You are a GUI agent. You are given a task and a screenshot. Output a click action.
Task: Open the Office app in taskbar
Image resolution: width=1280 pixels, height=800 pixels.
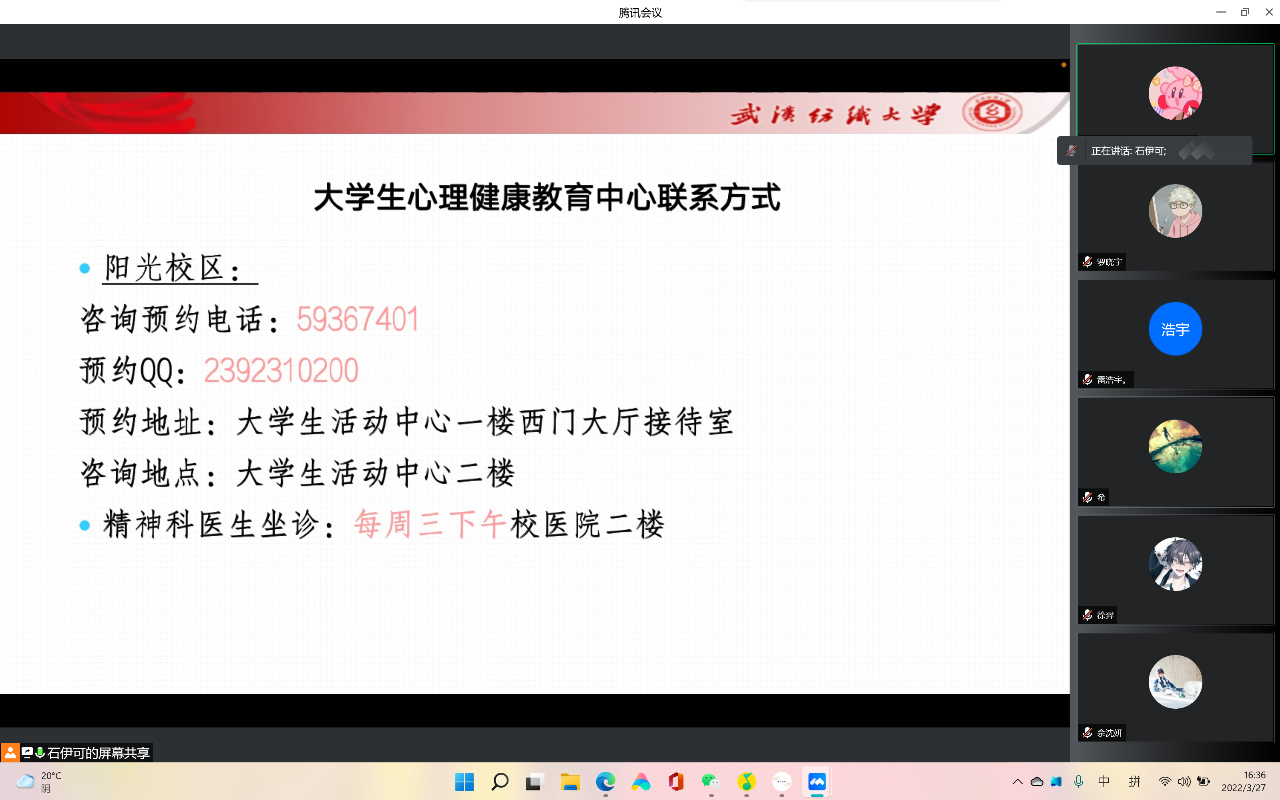click(676, 782)
